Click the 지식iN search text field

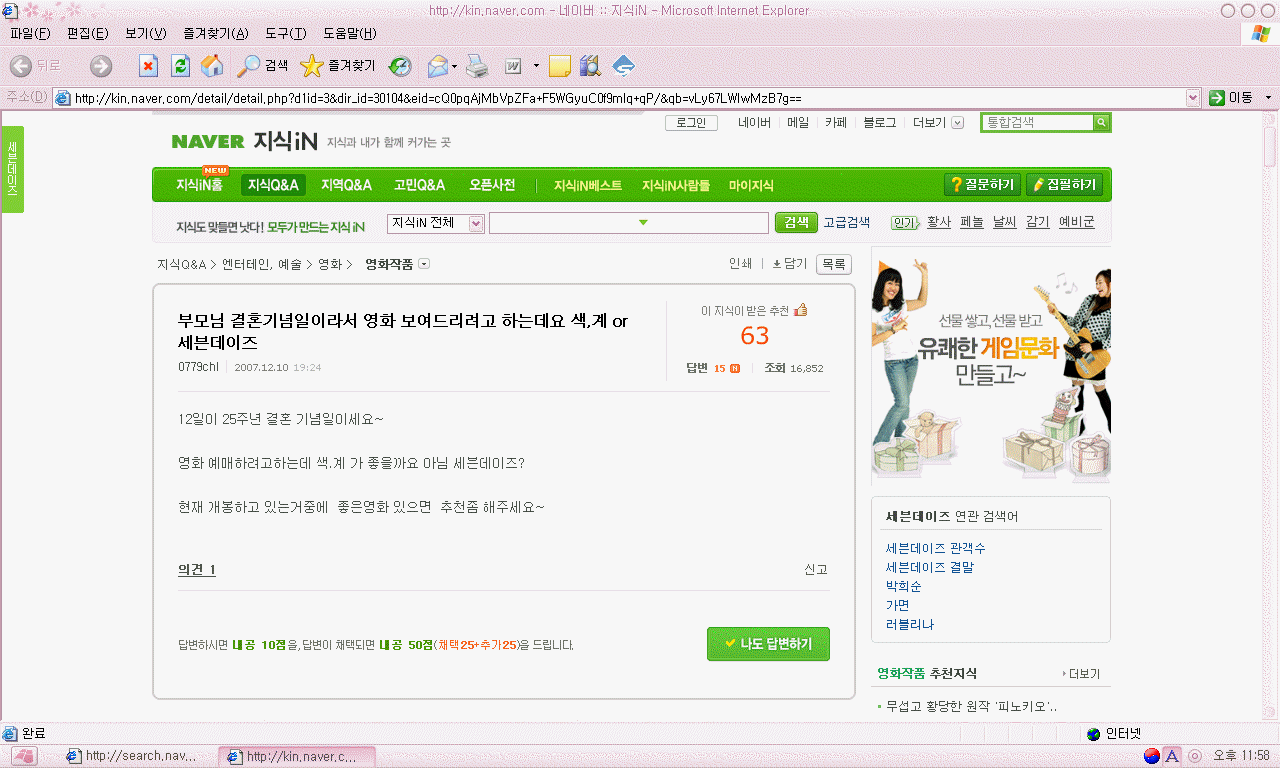[629, 223]
